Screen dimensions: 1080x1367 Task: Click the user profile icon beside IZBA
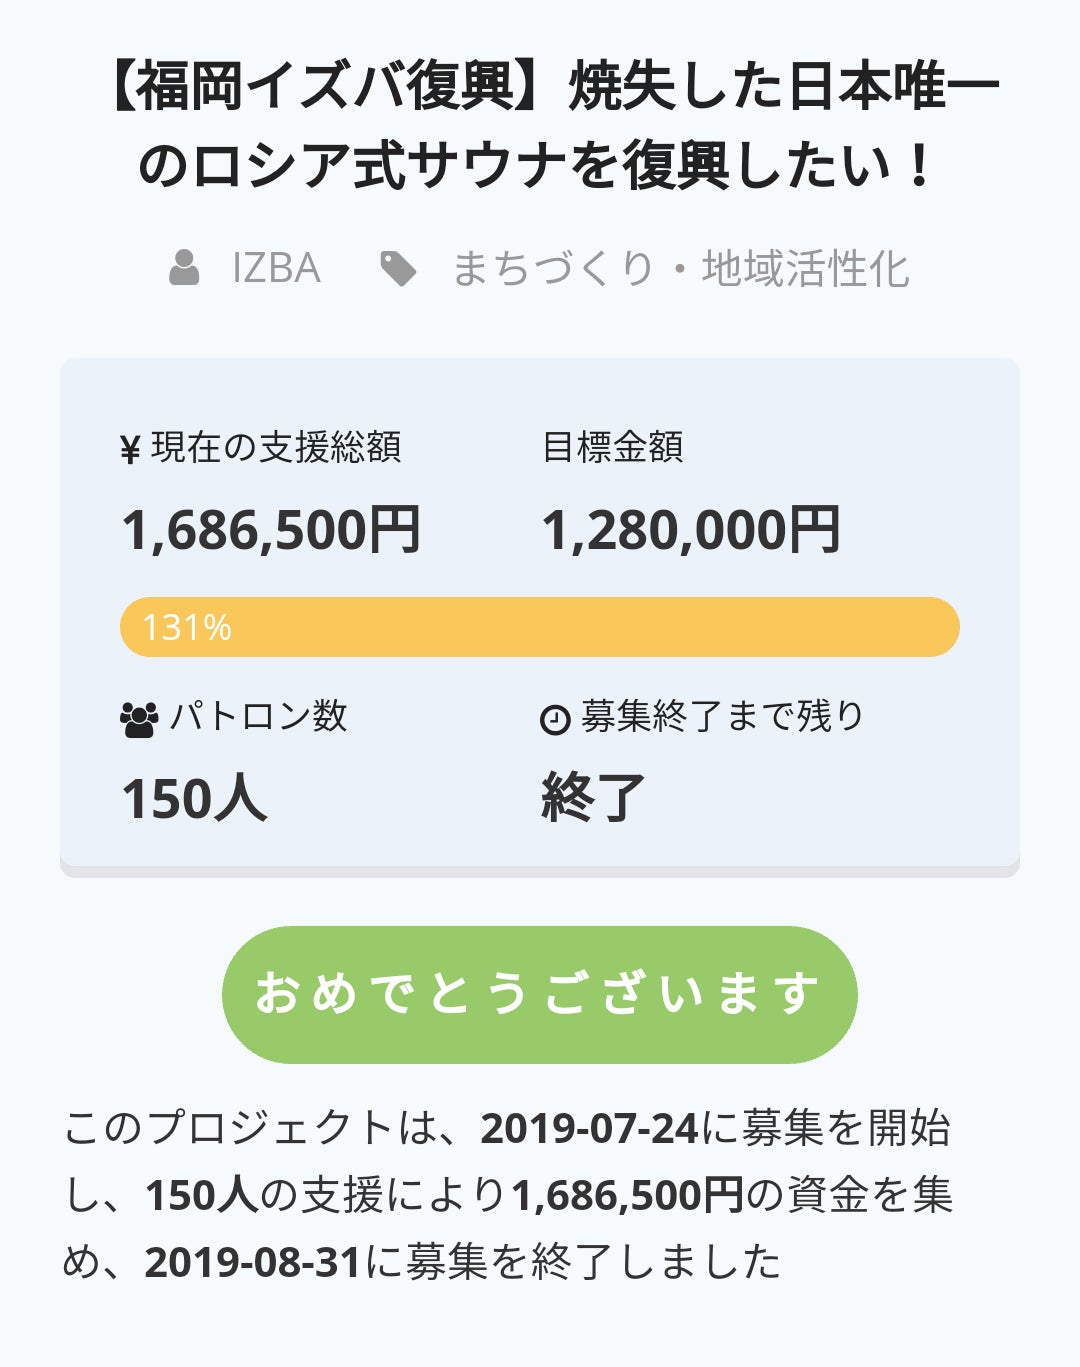(184, 268)
